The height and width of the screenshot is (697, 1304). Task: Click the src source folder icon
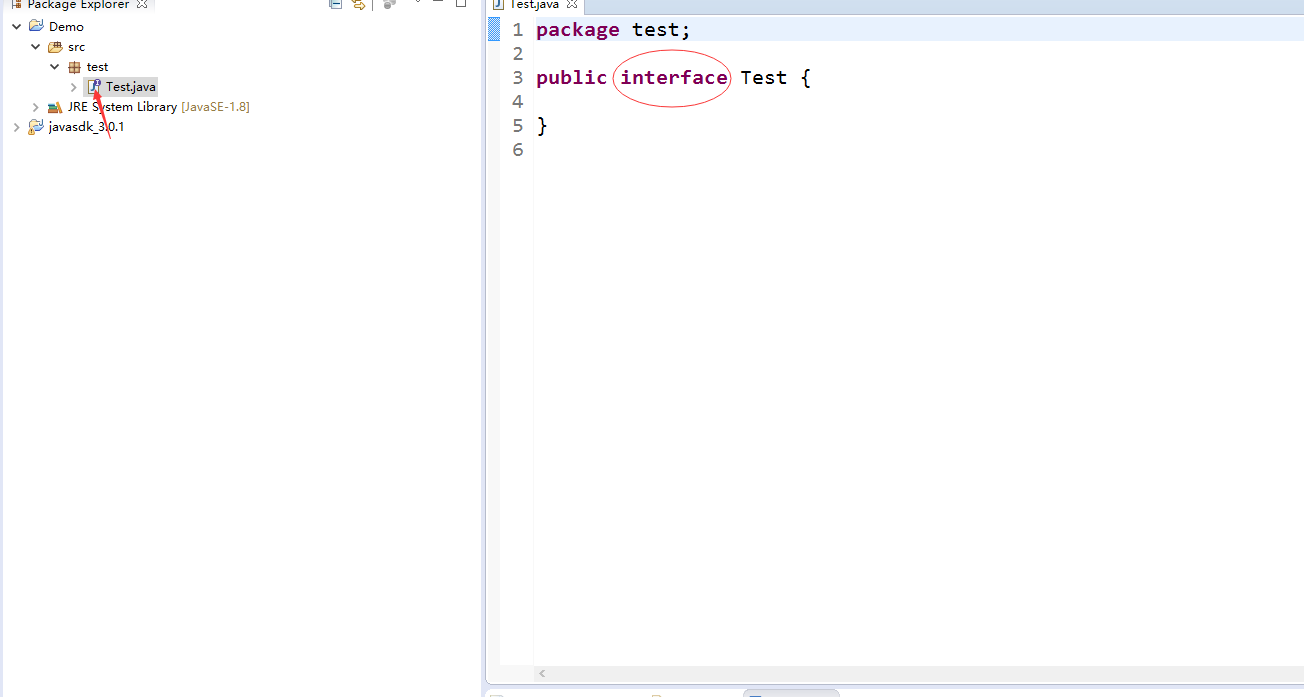pyautogui.click(x=55, y=46)
